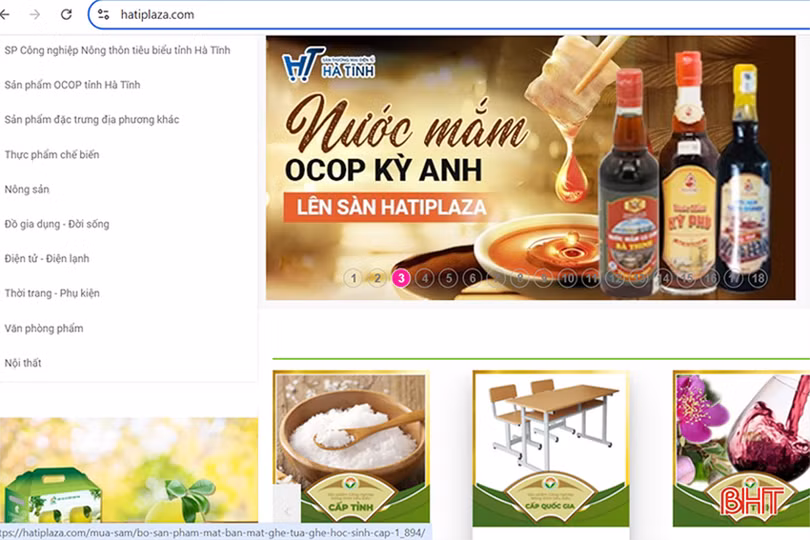Expand Thời trang - Phụ kiện category
810x540 pixels.
(52, 293)
